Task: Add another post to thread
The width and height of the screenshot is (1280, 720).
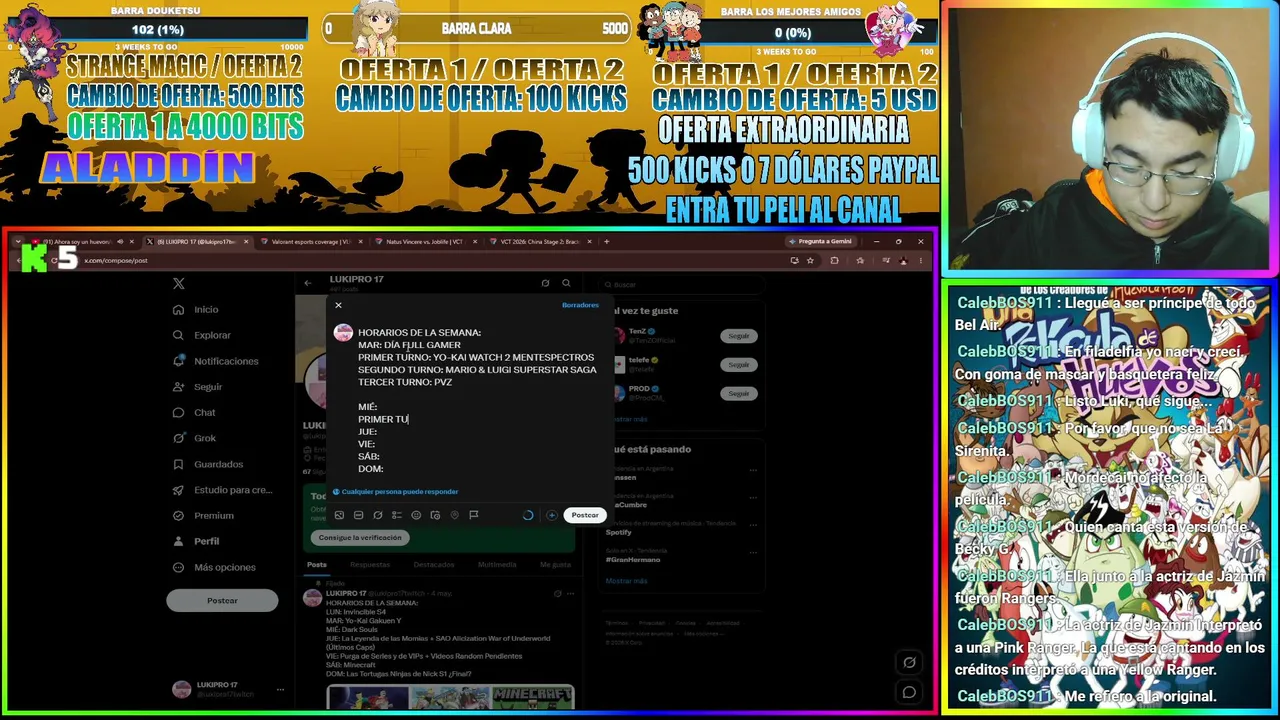Action: point(551,515)
